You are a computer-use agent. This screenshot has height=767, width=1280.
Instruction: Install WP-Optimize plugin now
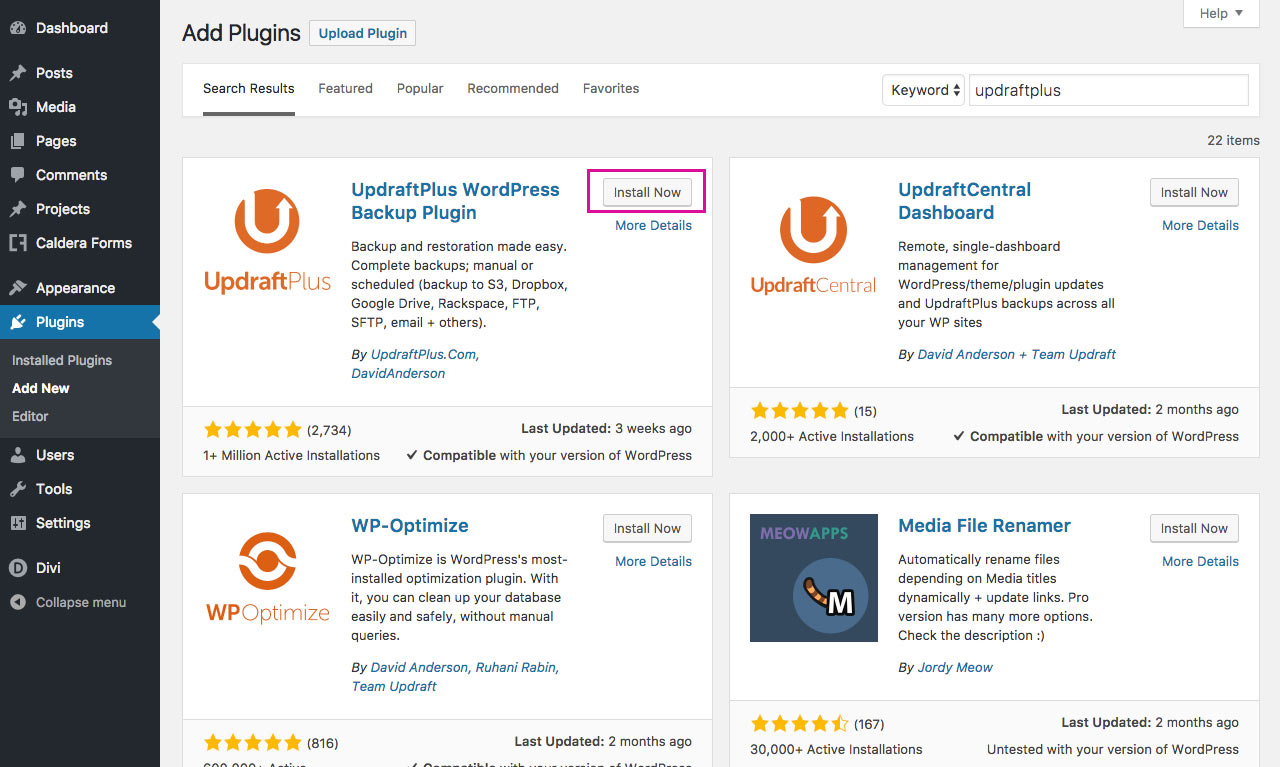click(647, 528)
